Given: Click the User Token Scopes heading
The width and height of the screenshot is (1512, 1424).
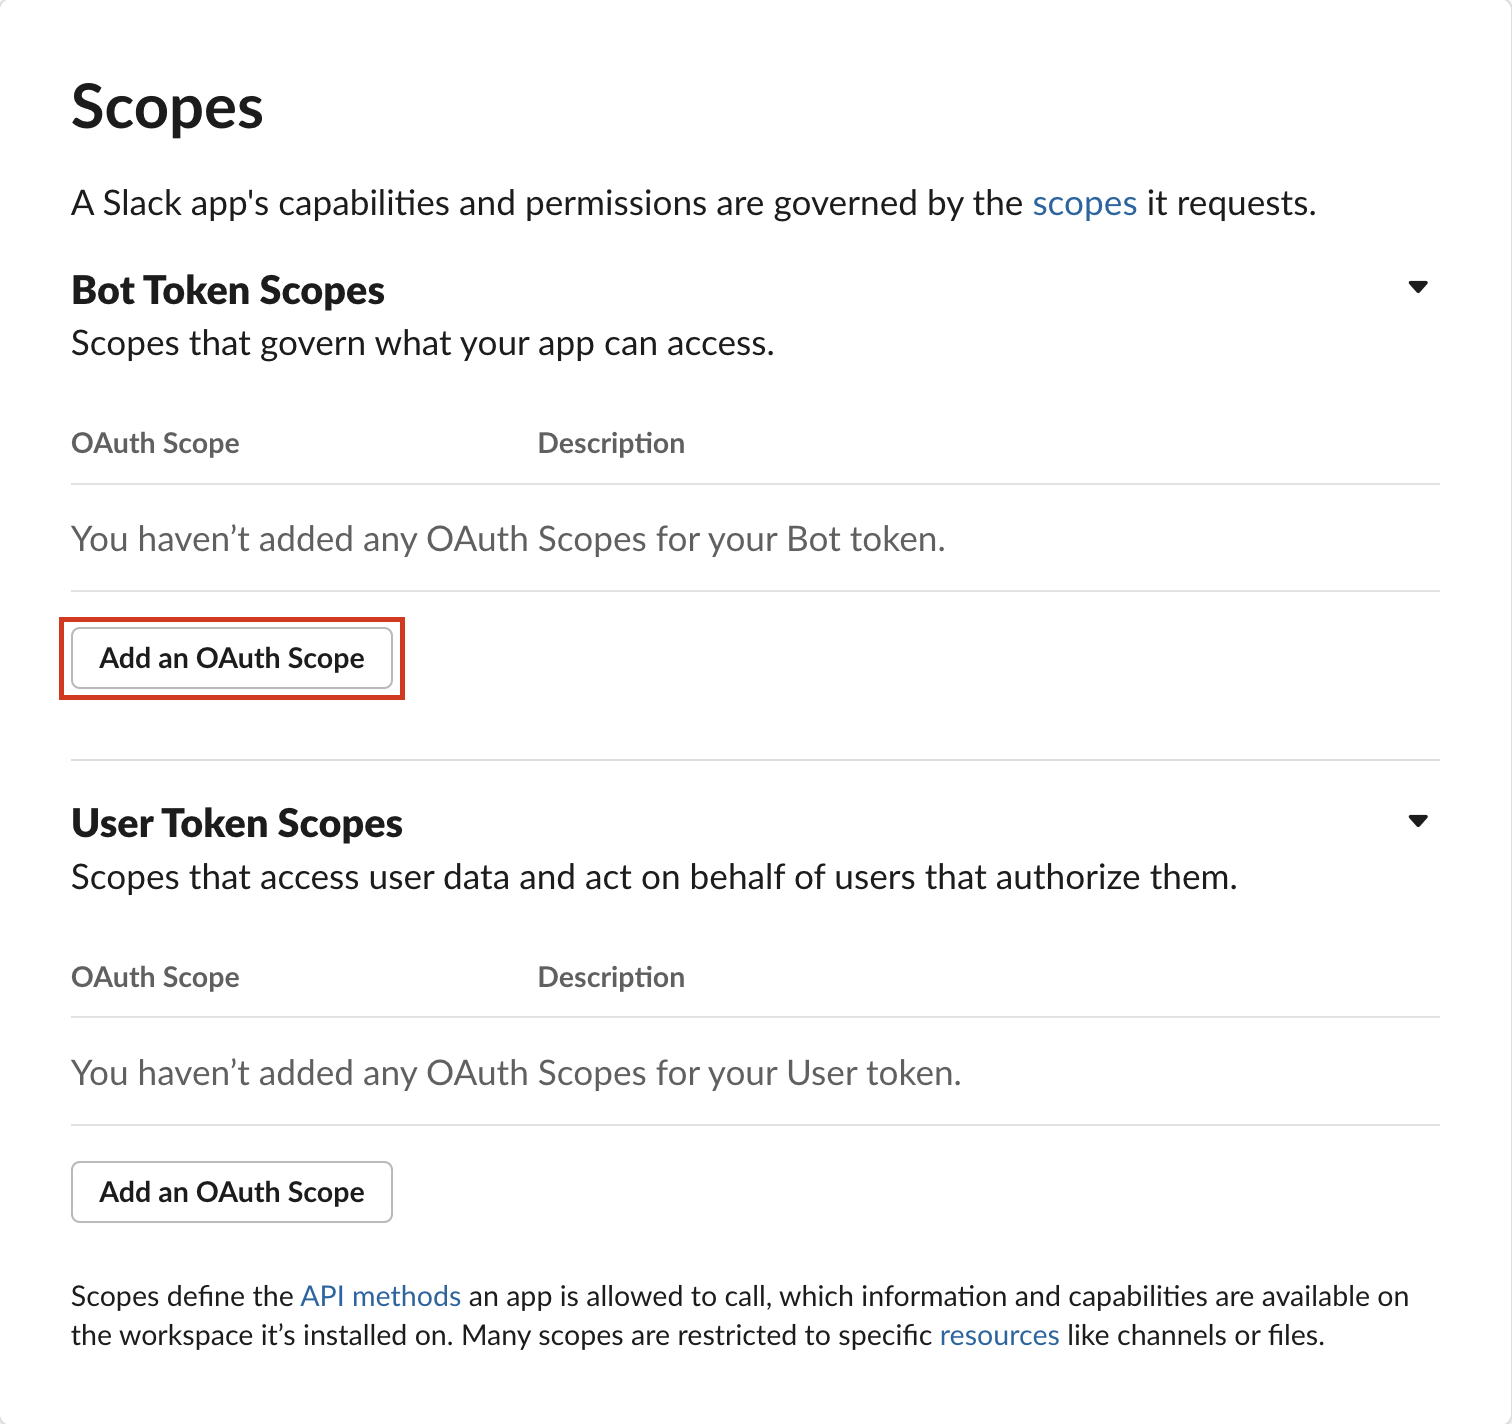Looking at the screenshot, I should (x=237, y=824).
